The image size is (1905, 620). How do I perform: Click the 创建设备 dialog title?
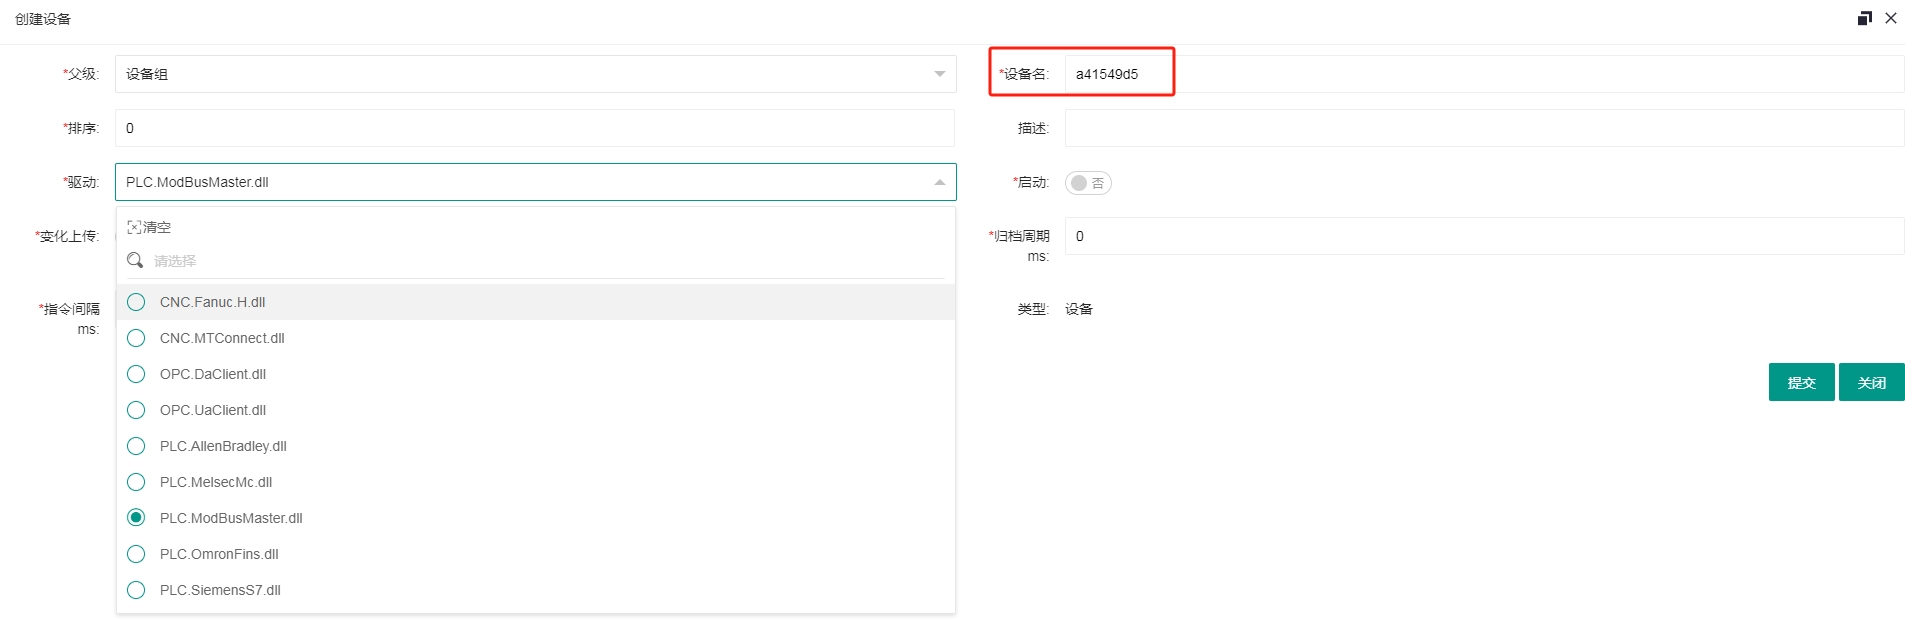(43, 19)
